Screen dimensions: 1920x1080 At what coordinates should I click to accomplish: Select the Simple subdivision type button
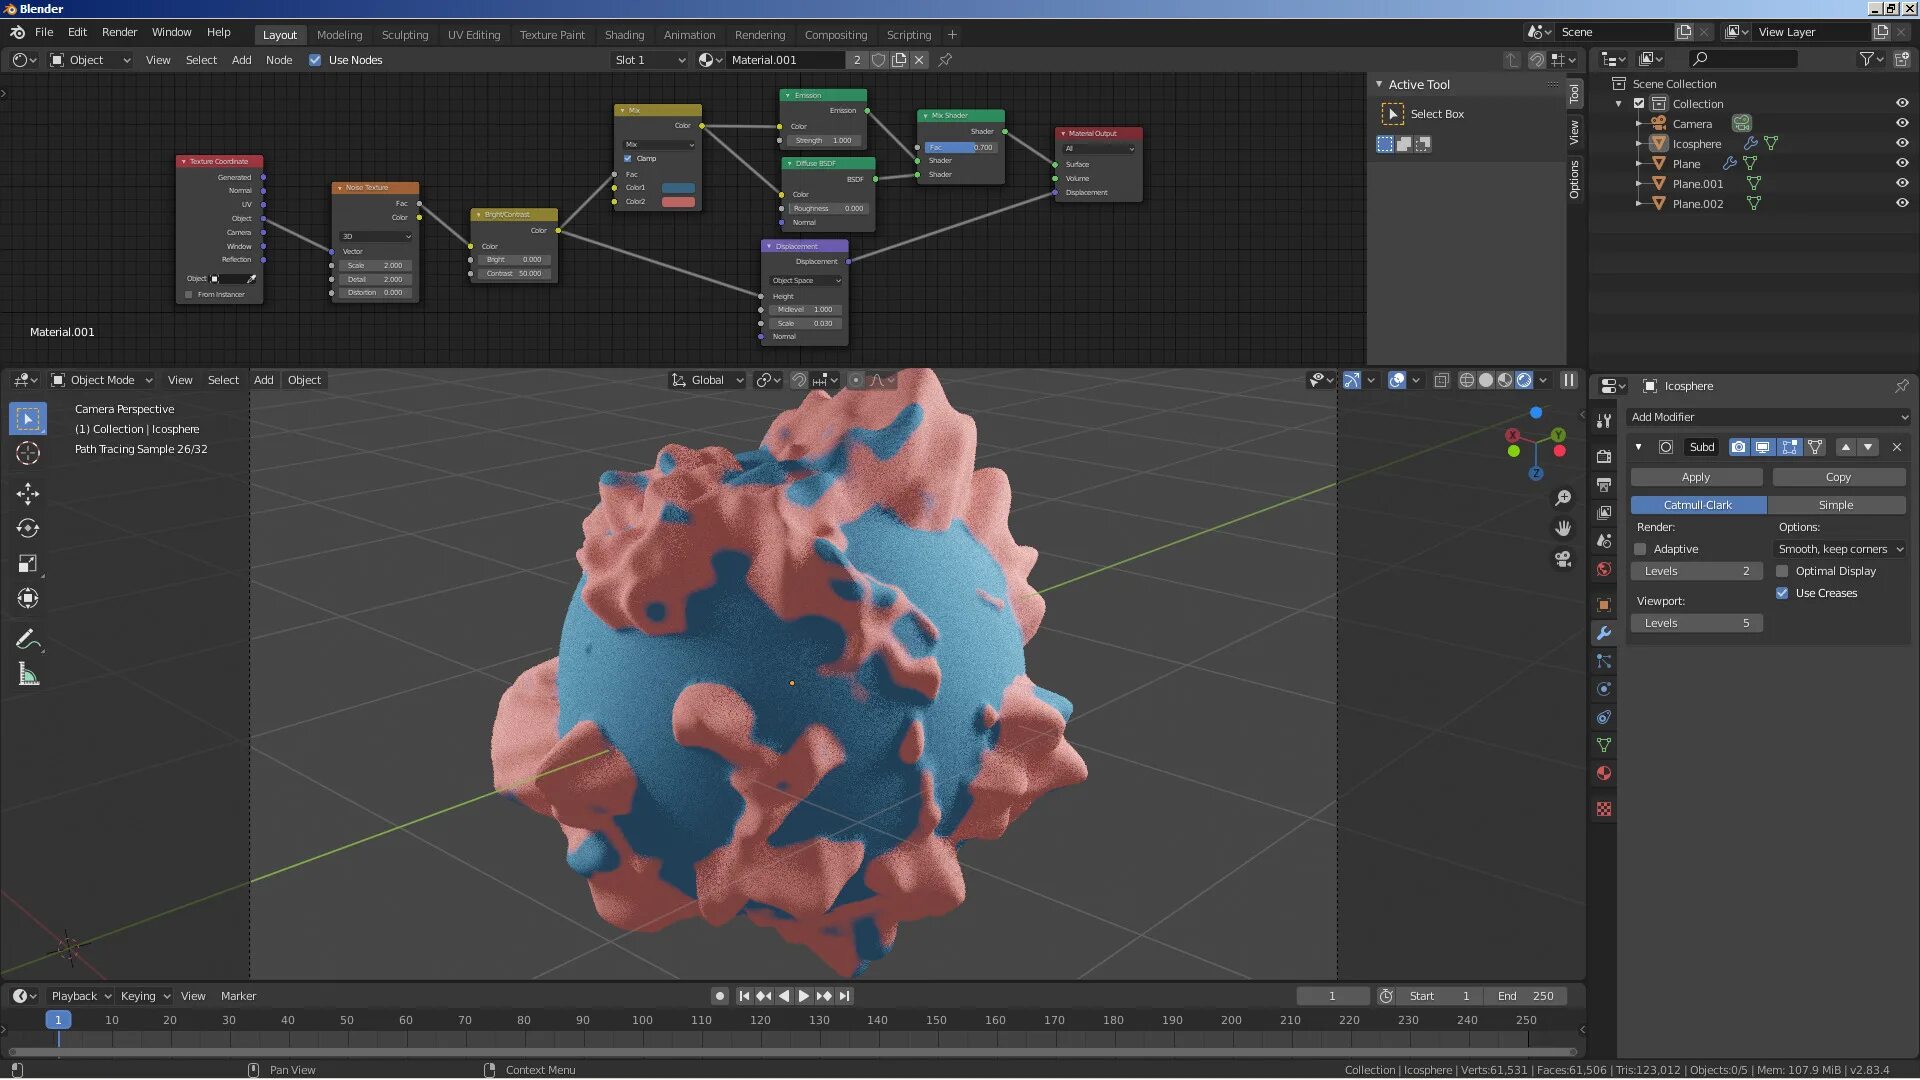1835,505
